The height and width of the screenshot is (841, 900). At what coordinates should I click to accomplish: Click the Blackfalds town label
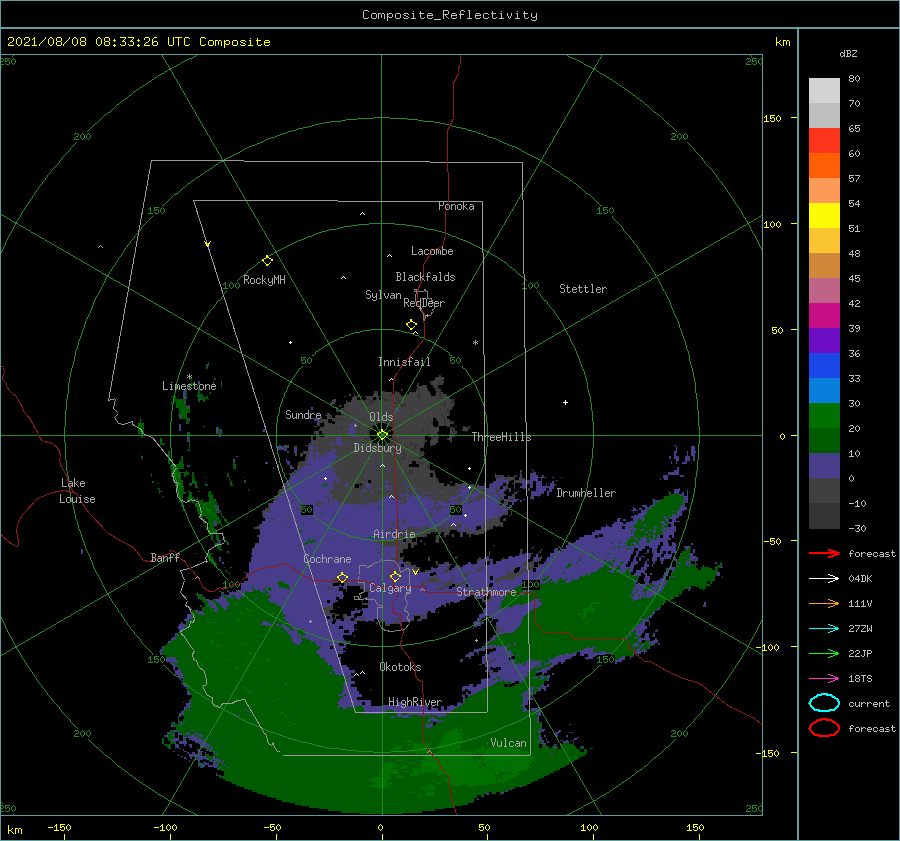425,277
